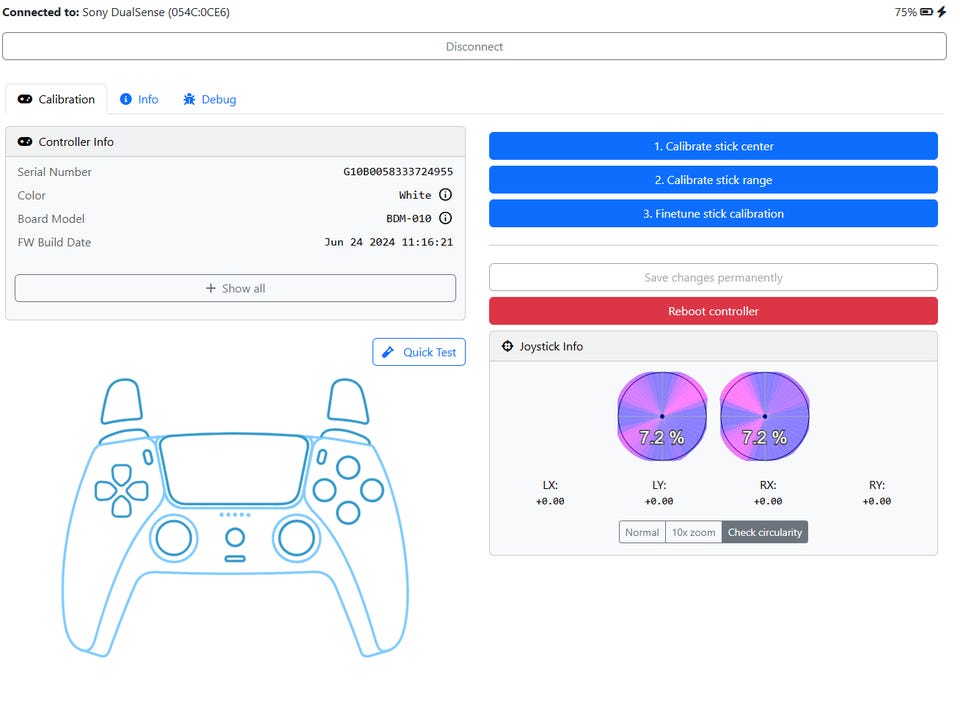Open Finetune stick calibration
The width and height of the screenshot is (960, 706).
pyautogui.click(x=713, y=213)
